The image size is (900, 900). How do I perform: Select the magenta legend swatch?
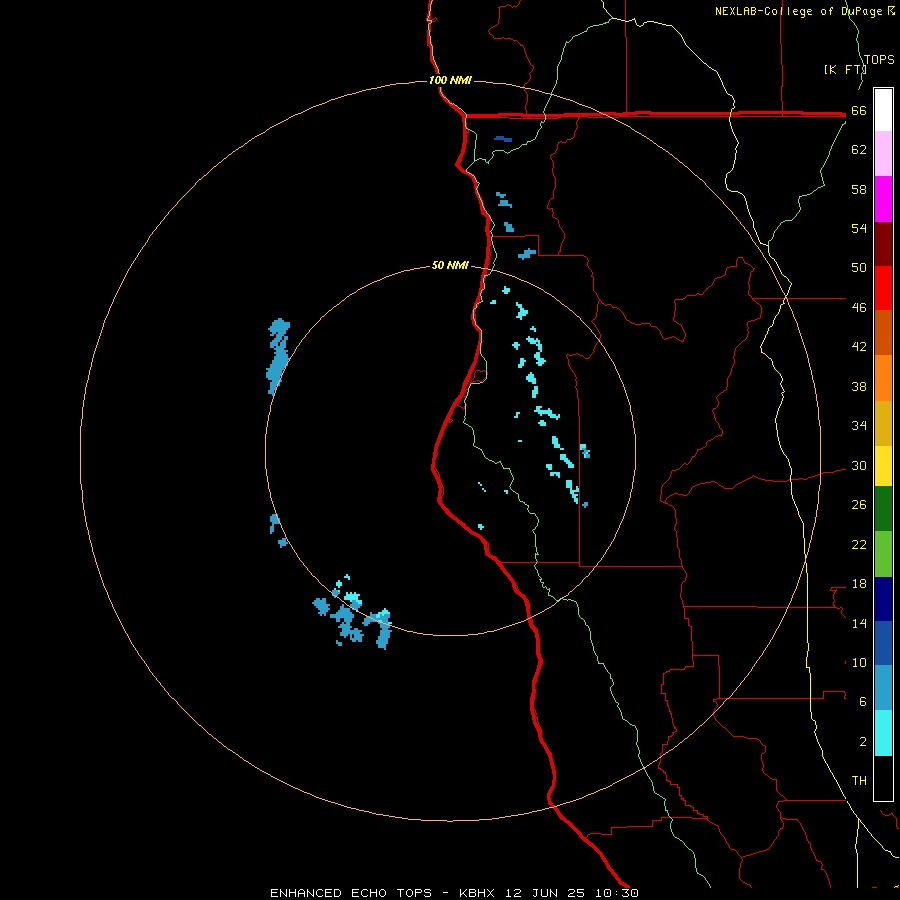[x=883, y=199]
